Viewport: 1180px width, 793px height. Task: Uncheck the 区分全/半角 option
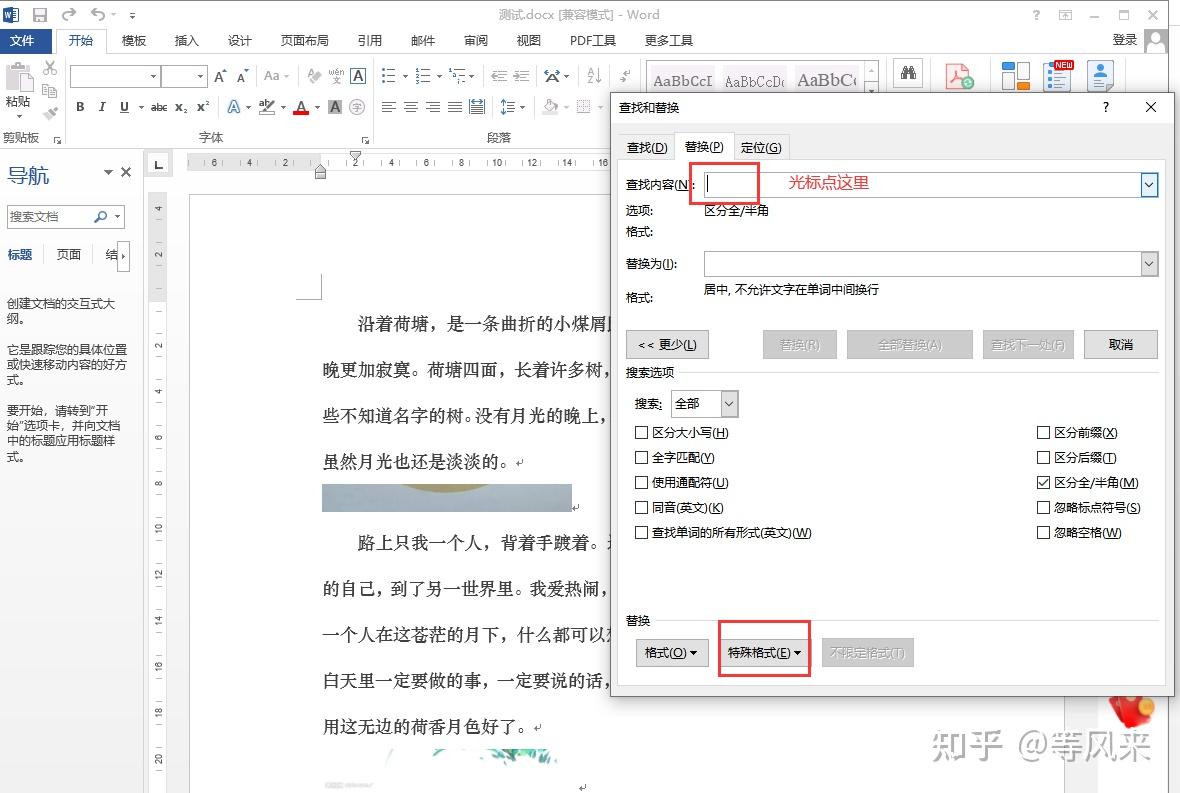click(1043, 482)
